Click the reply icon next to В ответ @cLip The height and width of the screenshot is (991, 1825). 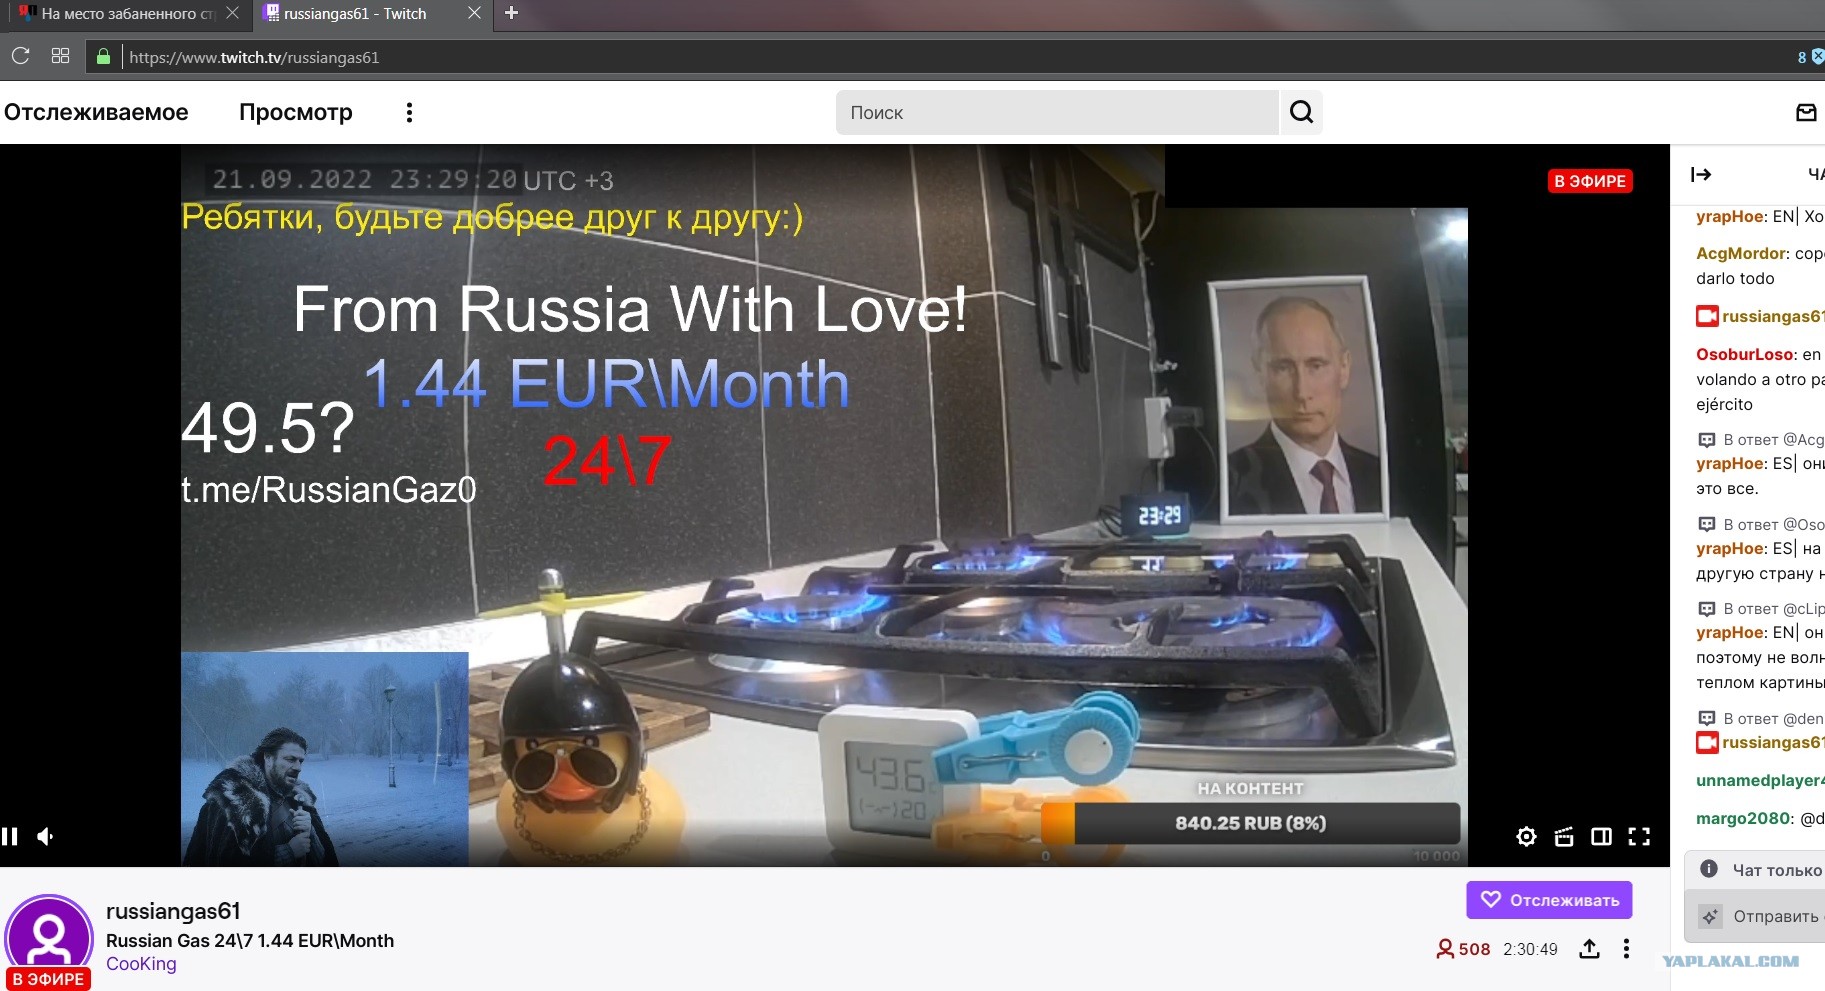coord(1707,608)
